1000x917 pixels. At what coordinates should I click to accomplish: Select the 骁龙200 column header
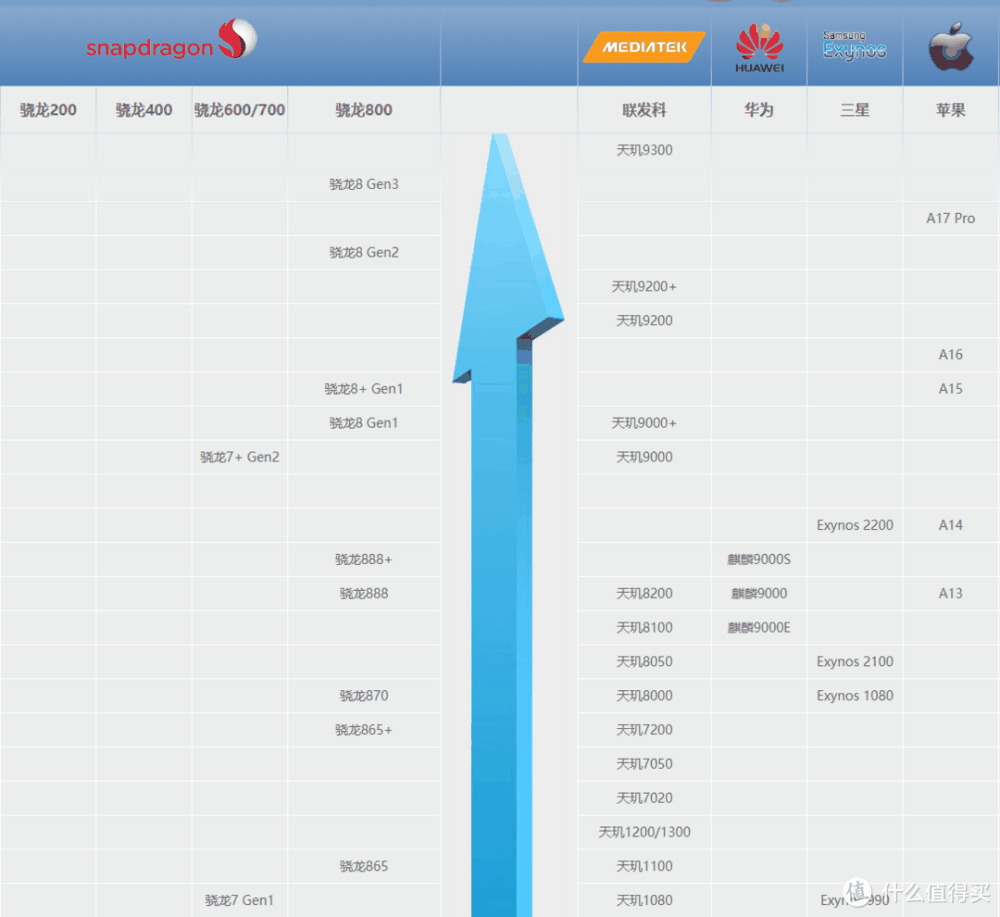48,110
